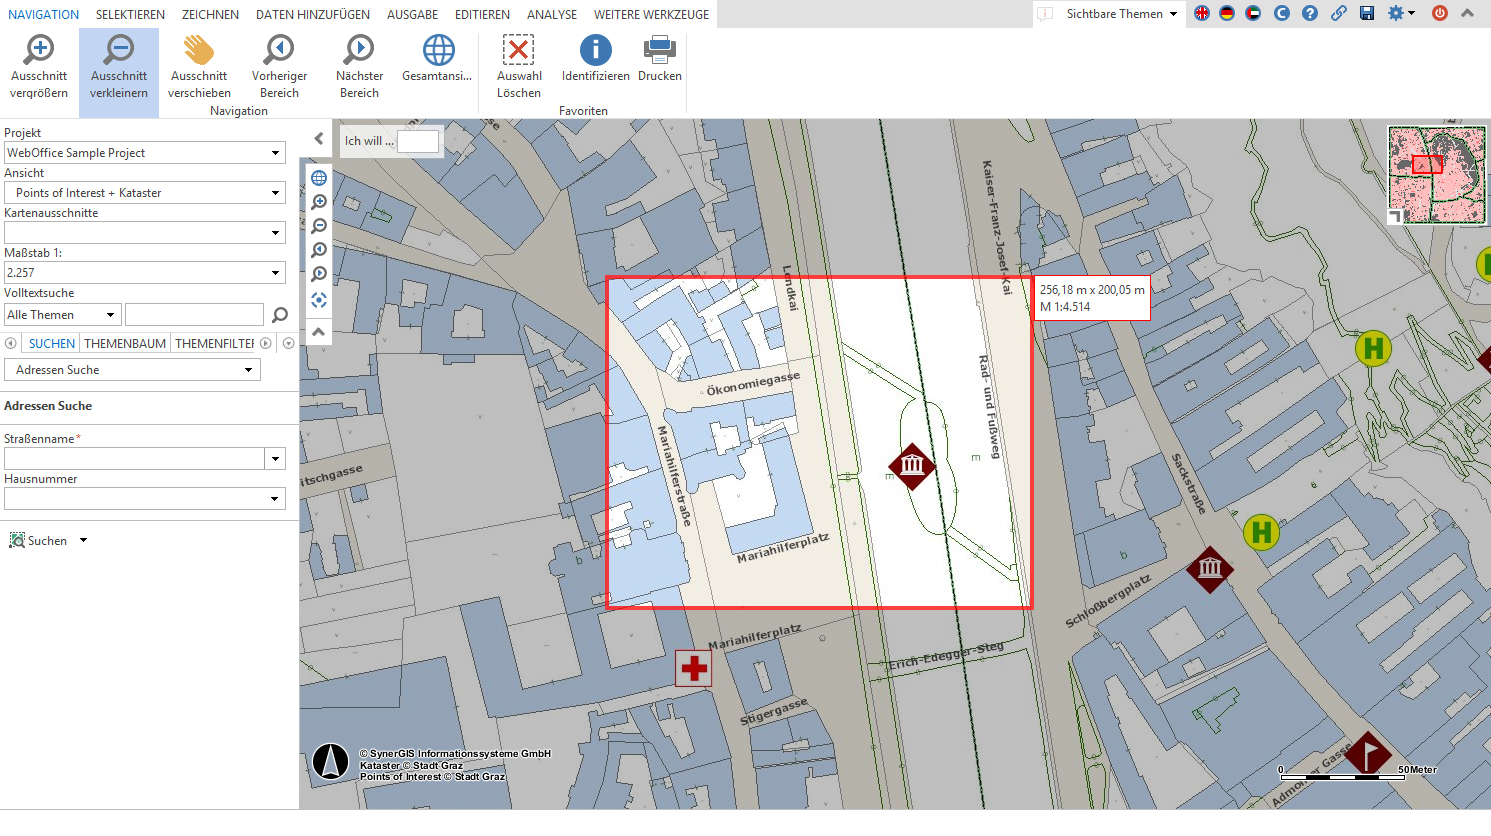Collapse the left sidebar panel with arrow
Image resolution: width=1491 pixels, height=836 pixels.
tap(318, 139)
